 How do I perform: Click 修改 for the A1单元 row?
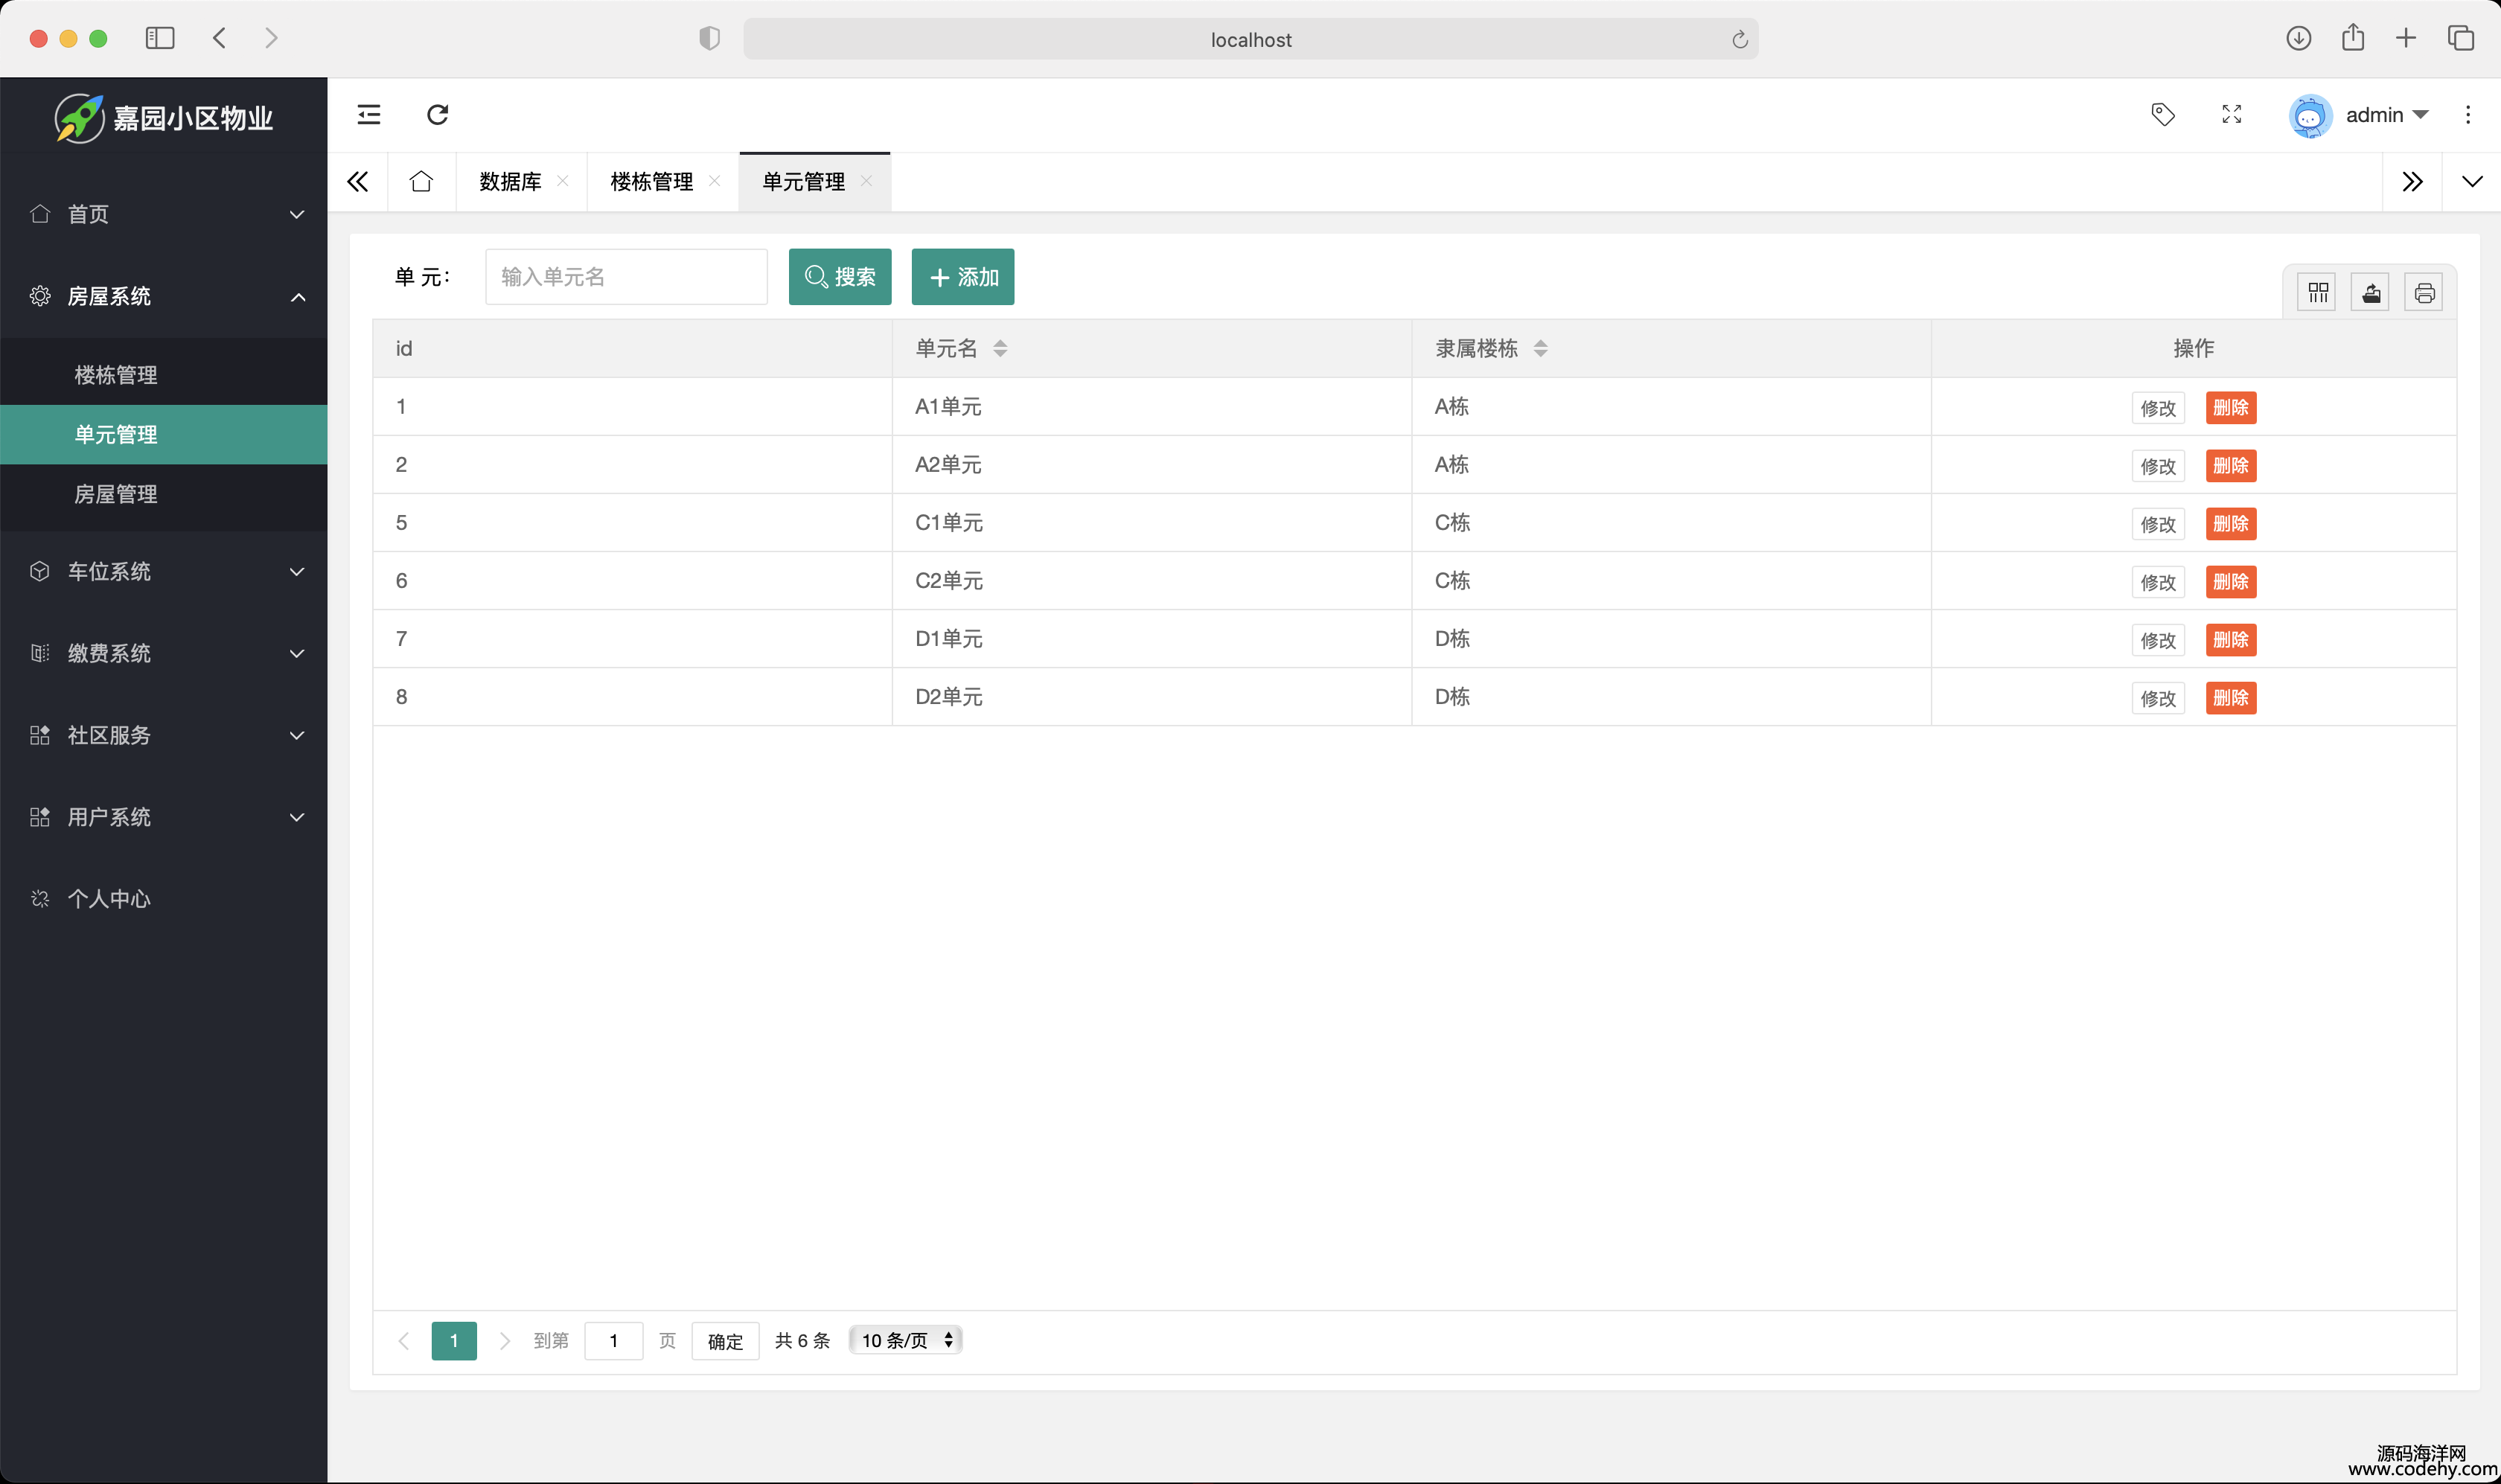(x=2158, y=408)
